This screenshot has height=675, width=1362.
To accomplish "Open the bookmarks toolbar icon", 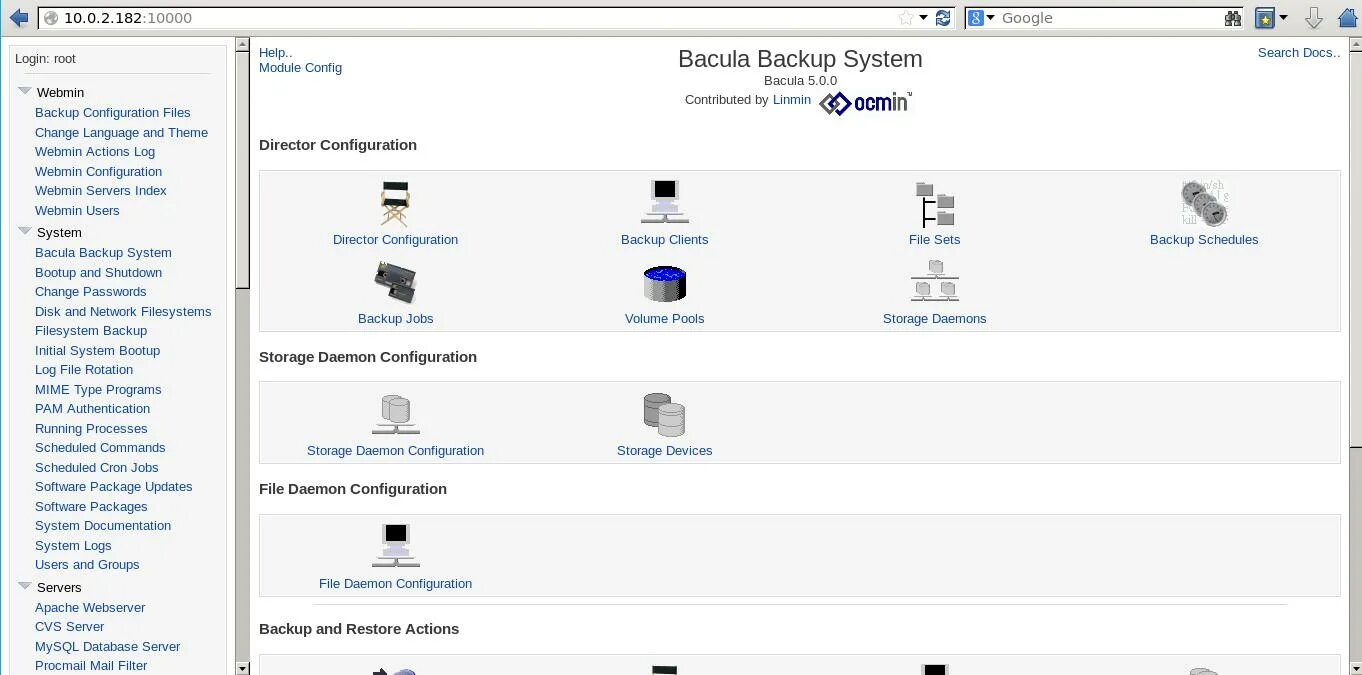I will (x=1265, y=18).
